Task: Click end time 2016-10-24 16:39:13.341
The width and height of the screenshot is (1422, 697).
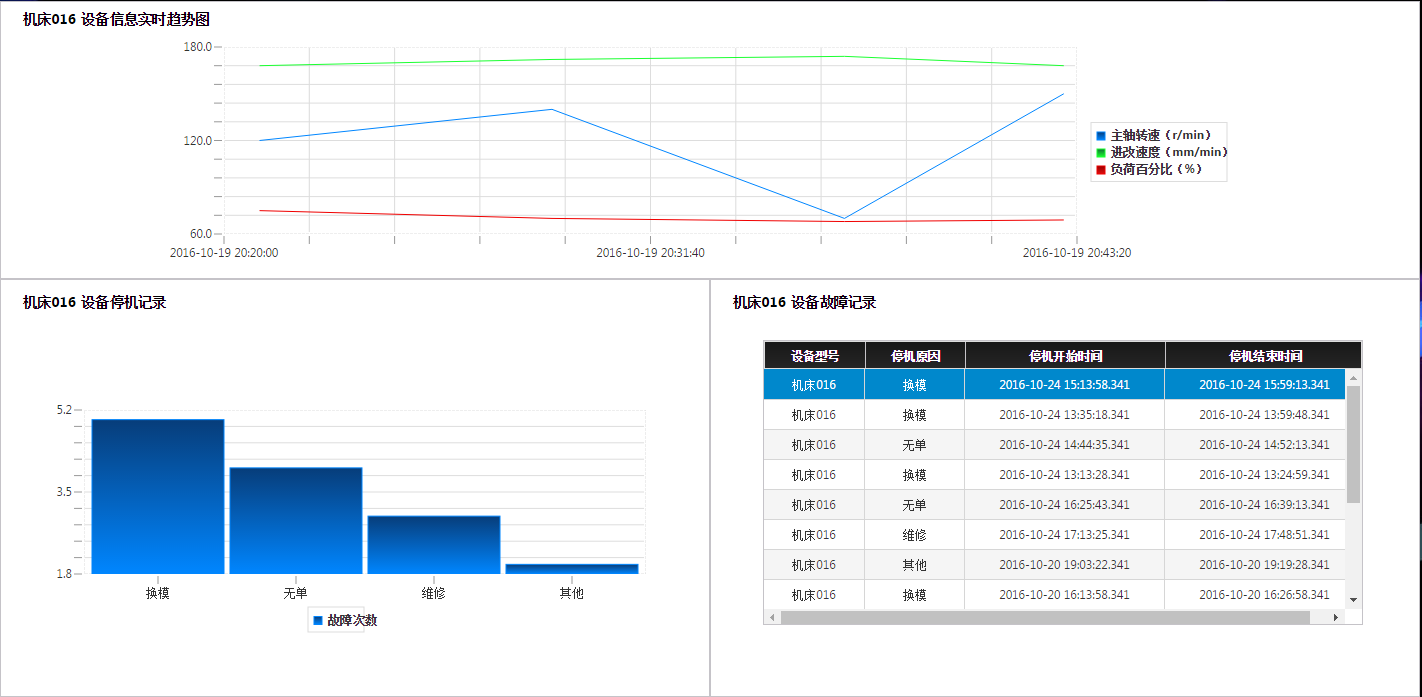Action: (x=1264, y=505)
